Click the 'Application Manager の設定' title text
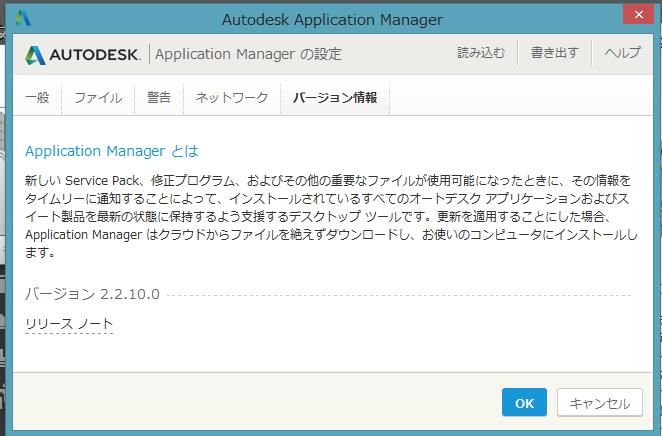The width and height of the screenshot is (662, 436). pos(248,54)
